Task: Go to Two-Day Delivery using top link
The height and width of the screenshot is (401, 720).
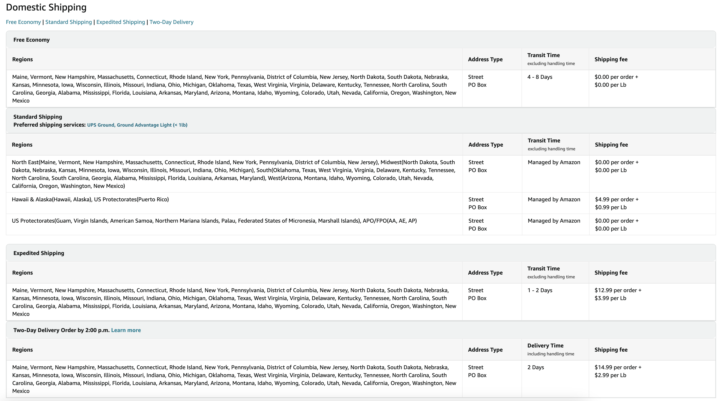Action: [x=172, y=21]
